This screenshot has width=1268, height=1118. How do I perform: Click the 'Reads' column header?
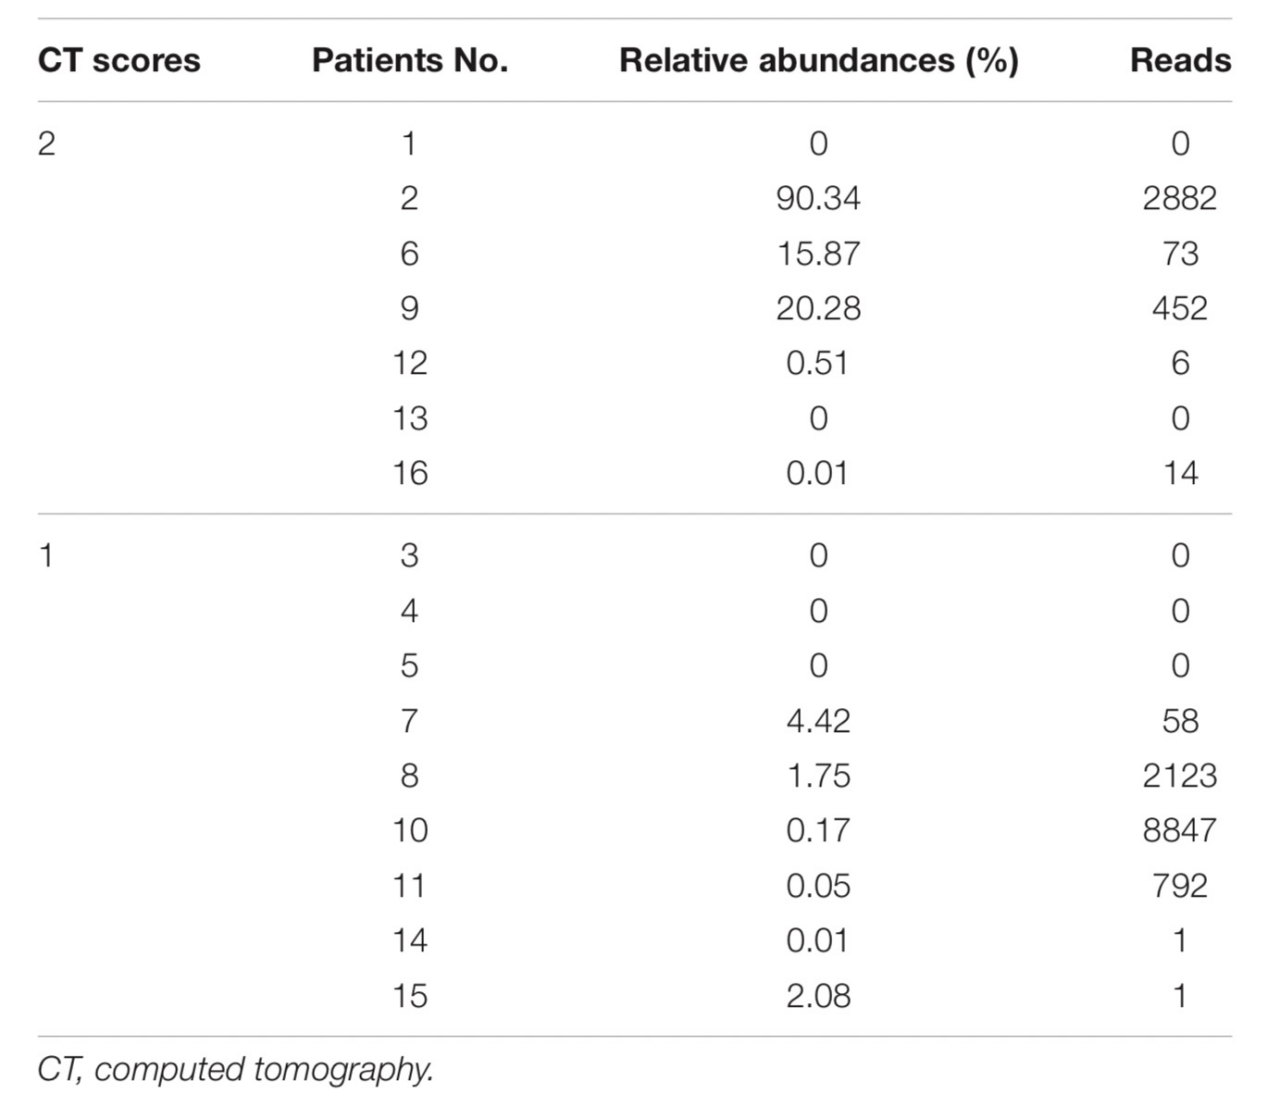tap(1180, 61)
